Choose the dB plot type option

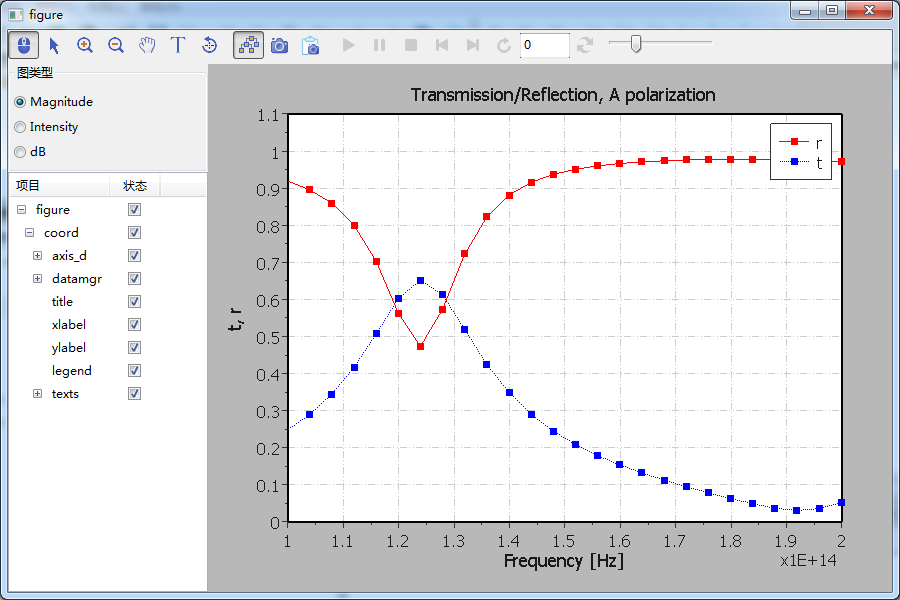click(x=20, y=152)
